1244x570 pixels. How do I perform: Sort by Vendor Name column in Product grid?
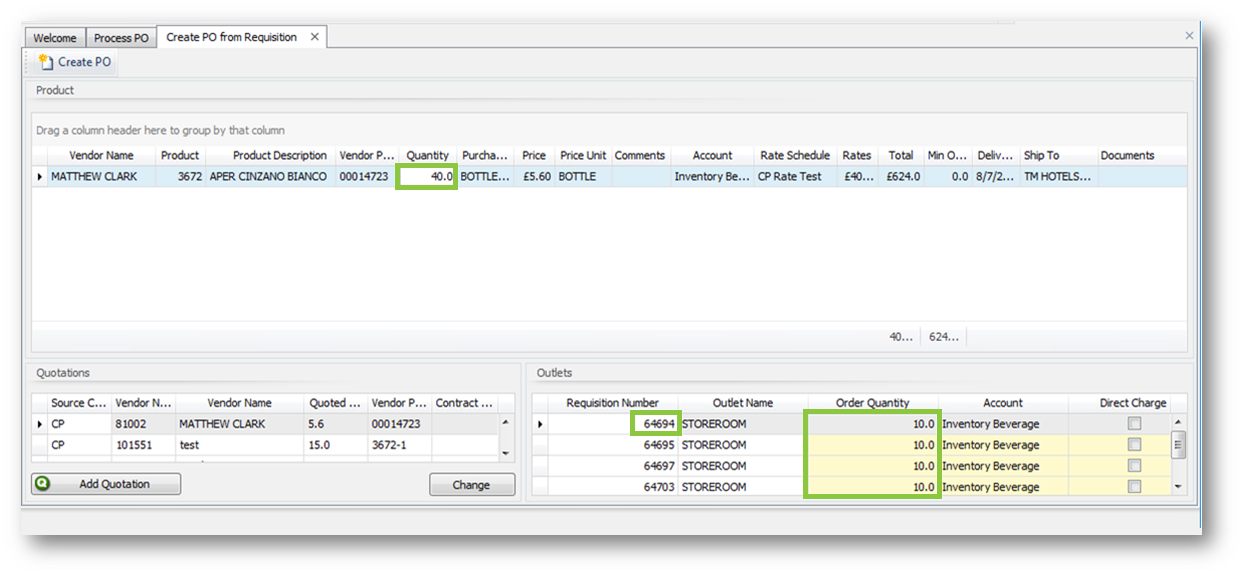pos(101,156)
